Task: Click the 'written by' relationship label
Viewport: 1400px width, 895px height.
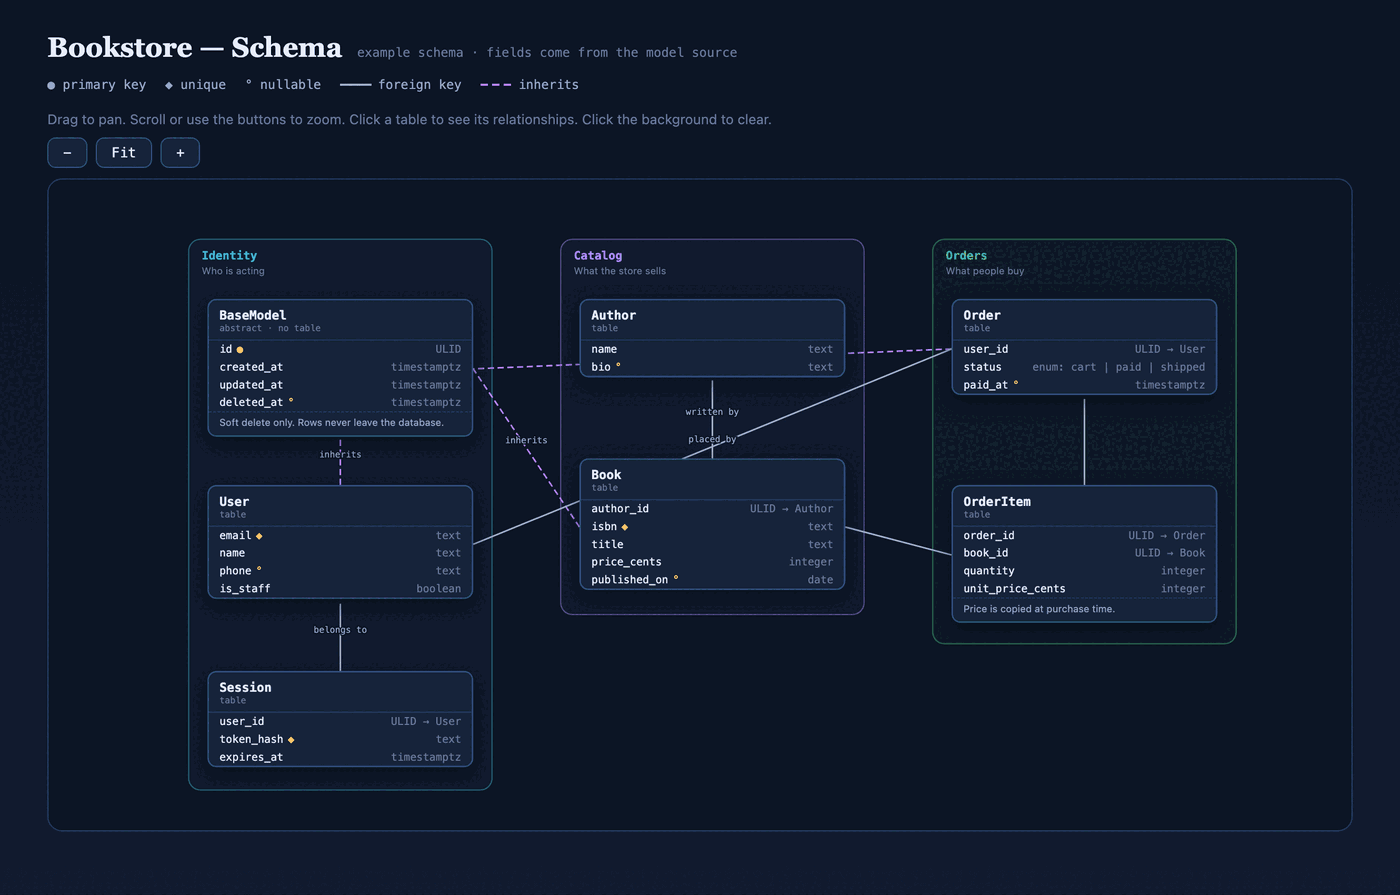Action: [x=712, y=412]
